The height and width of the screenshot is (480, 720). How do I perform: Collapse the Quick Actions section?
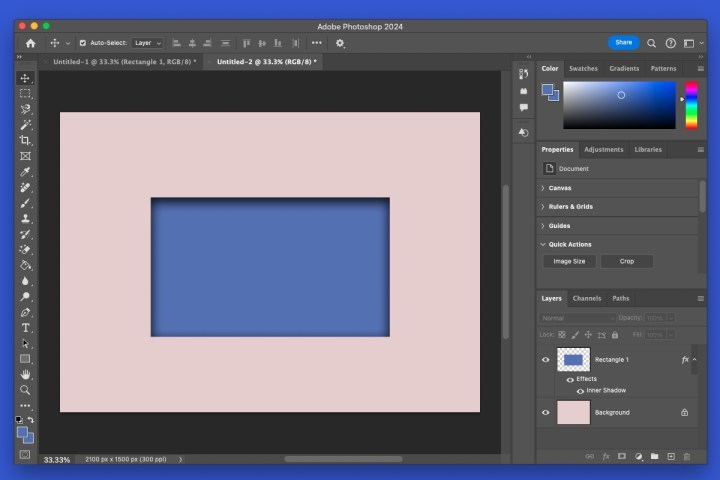570,244
